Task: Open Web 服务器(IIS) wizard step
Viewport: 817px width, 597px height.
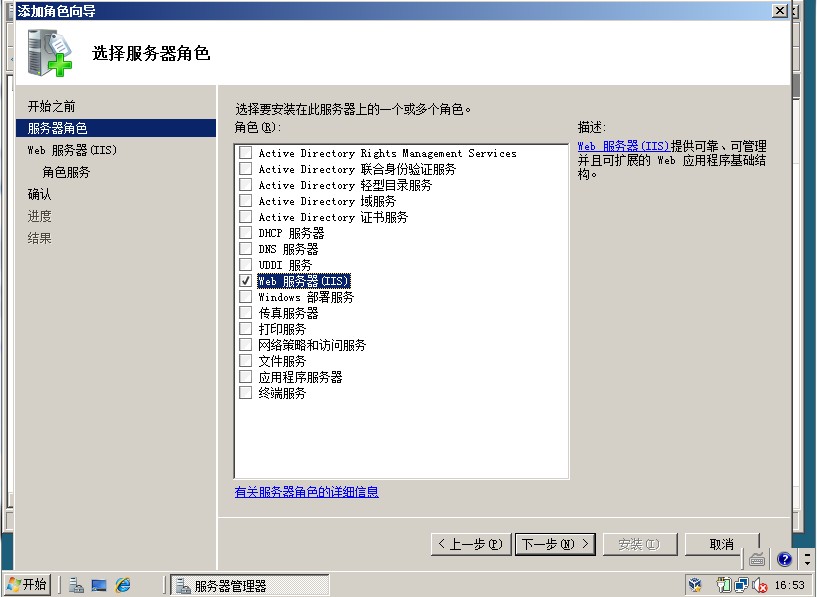Action: coord(72,150)
